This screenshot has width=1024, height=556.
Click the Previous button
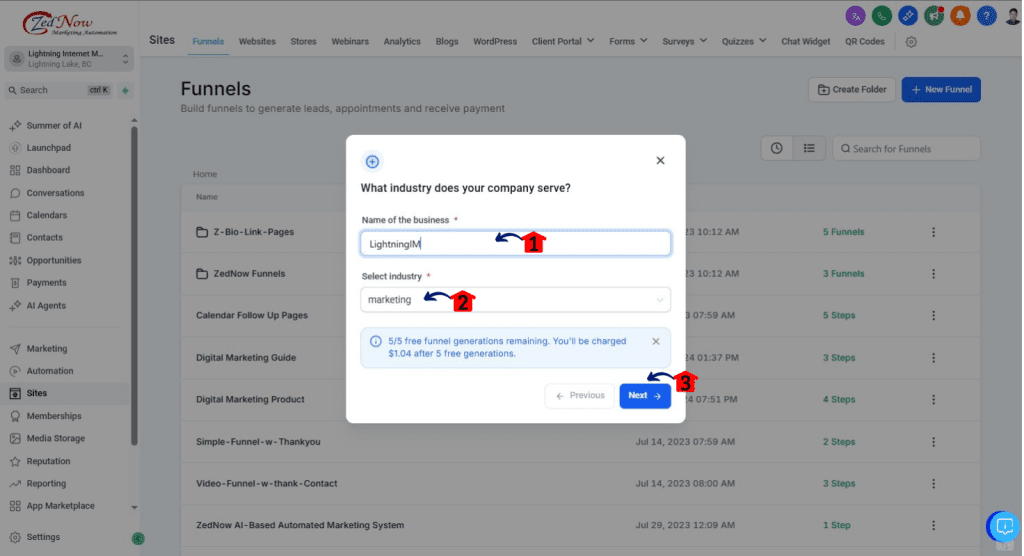pyautogui.click(x=580, y=396)
